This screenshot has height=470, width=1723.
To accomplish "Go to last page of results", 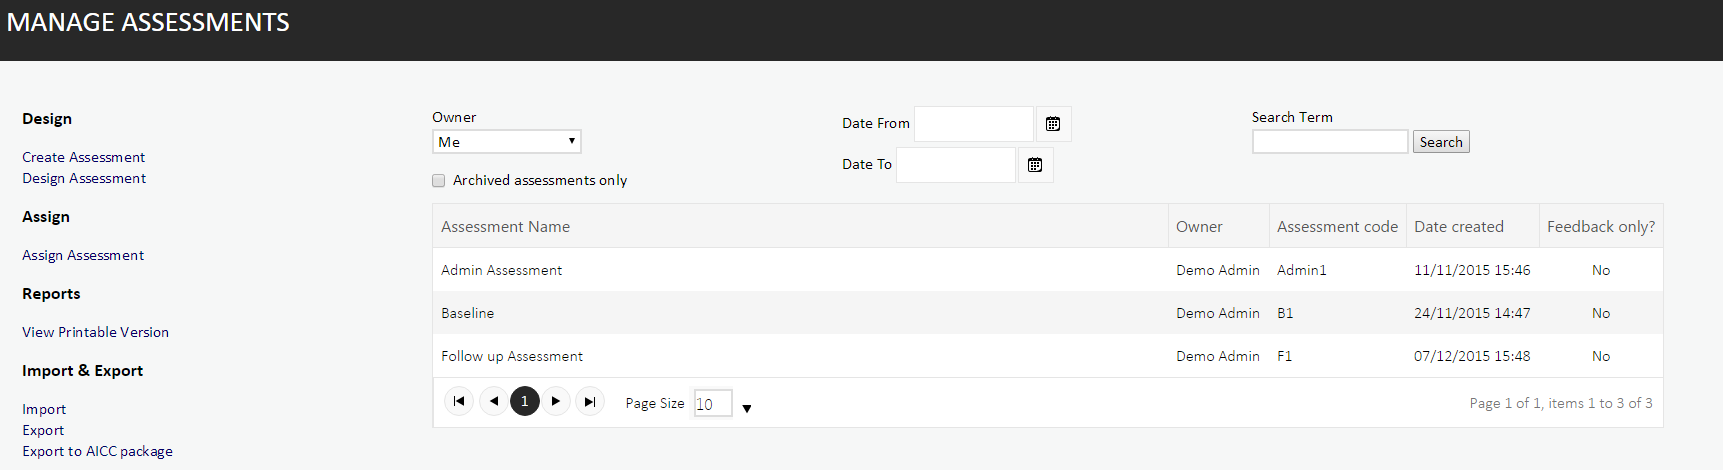I will [x=590, y=401].
